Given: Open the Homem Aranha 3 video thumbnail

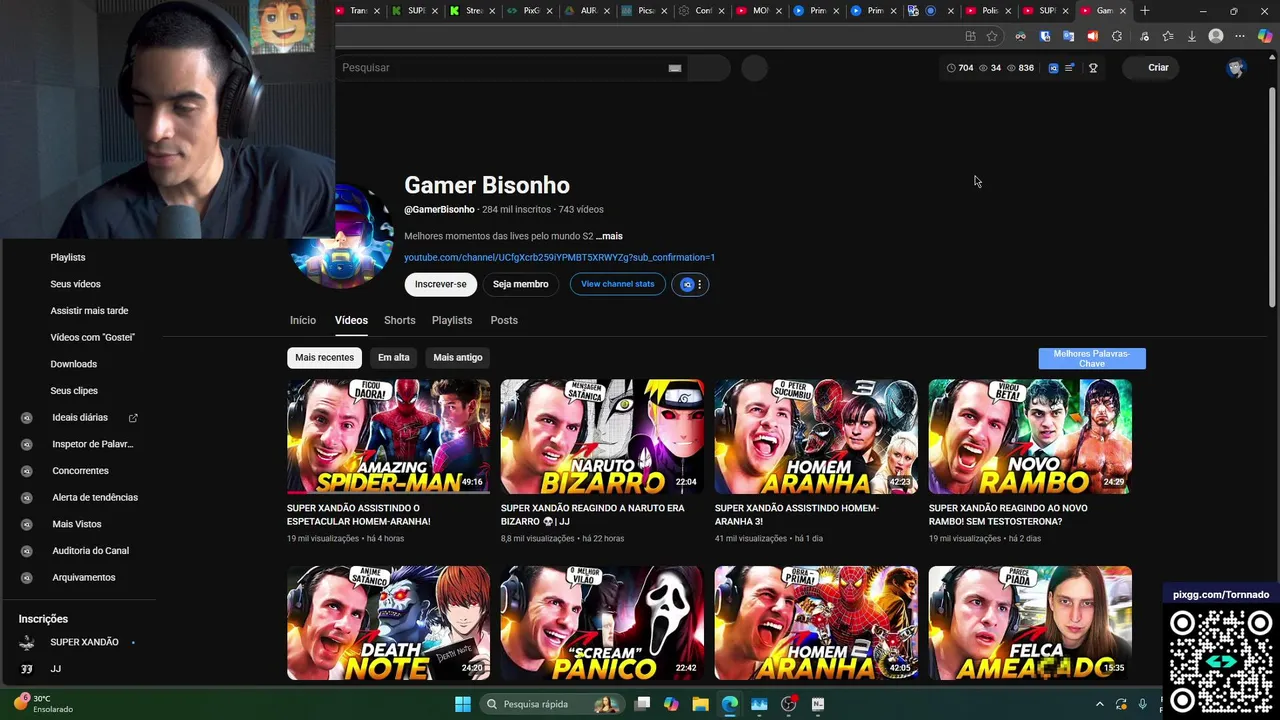Looking at the screenshot, I should 816,436.
